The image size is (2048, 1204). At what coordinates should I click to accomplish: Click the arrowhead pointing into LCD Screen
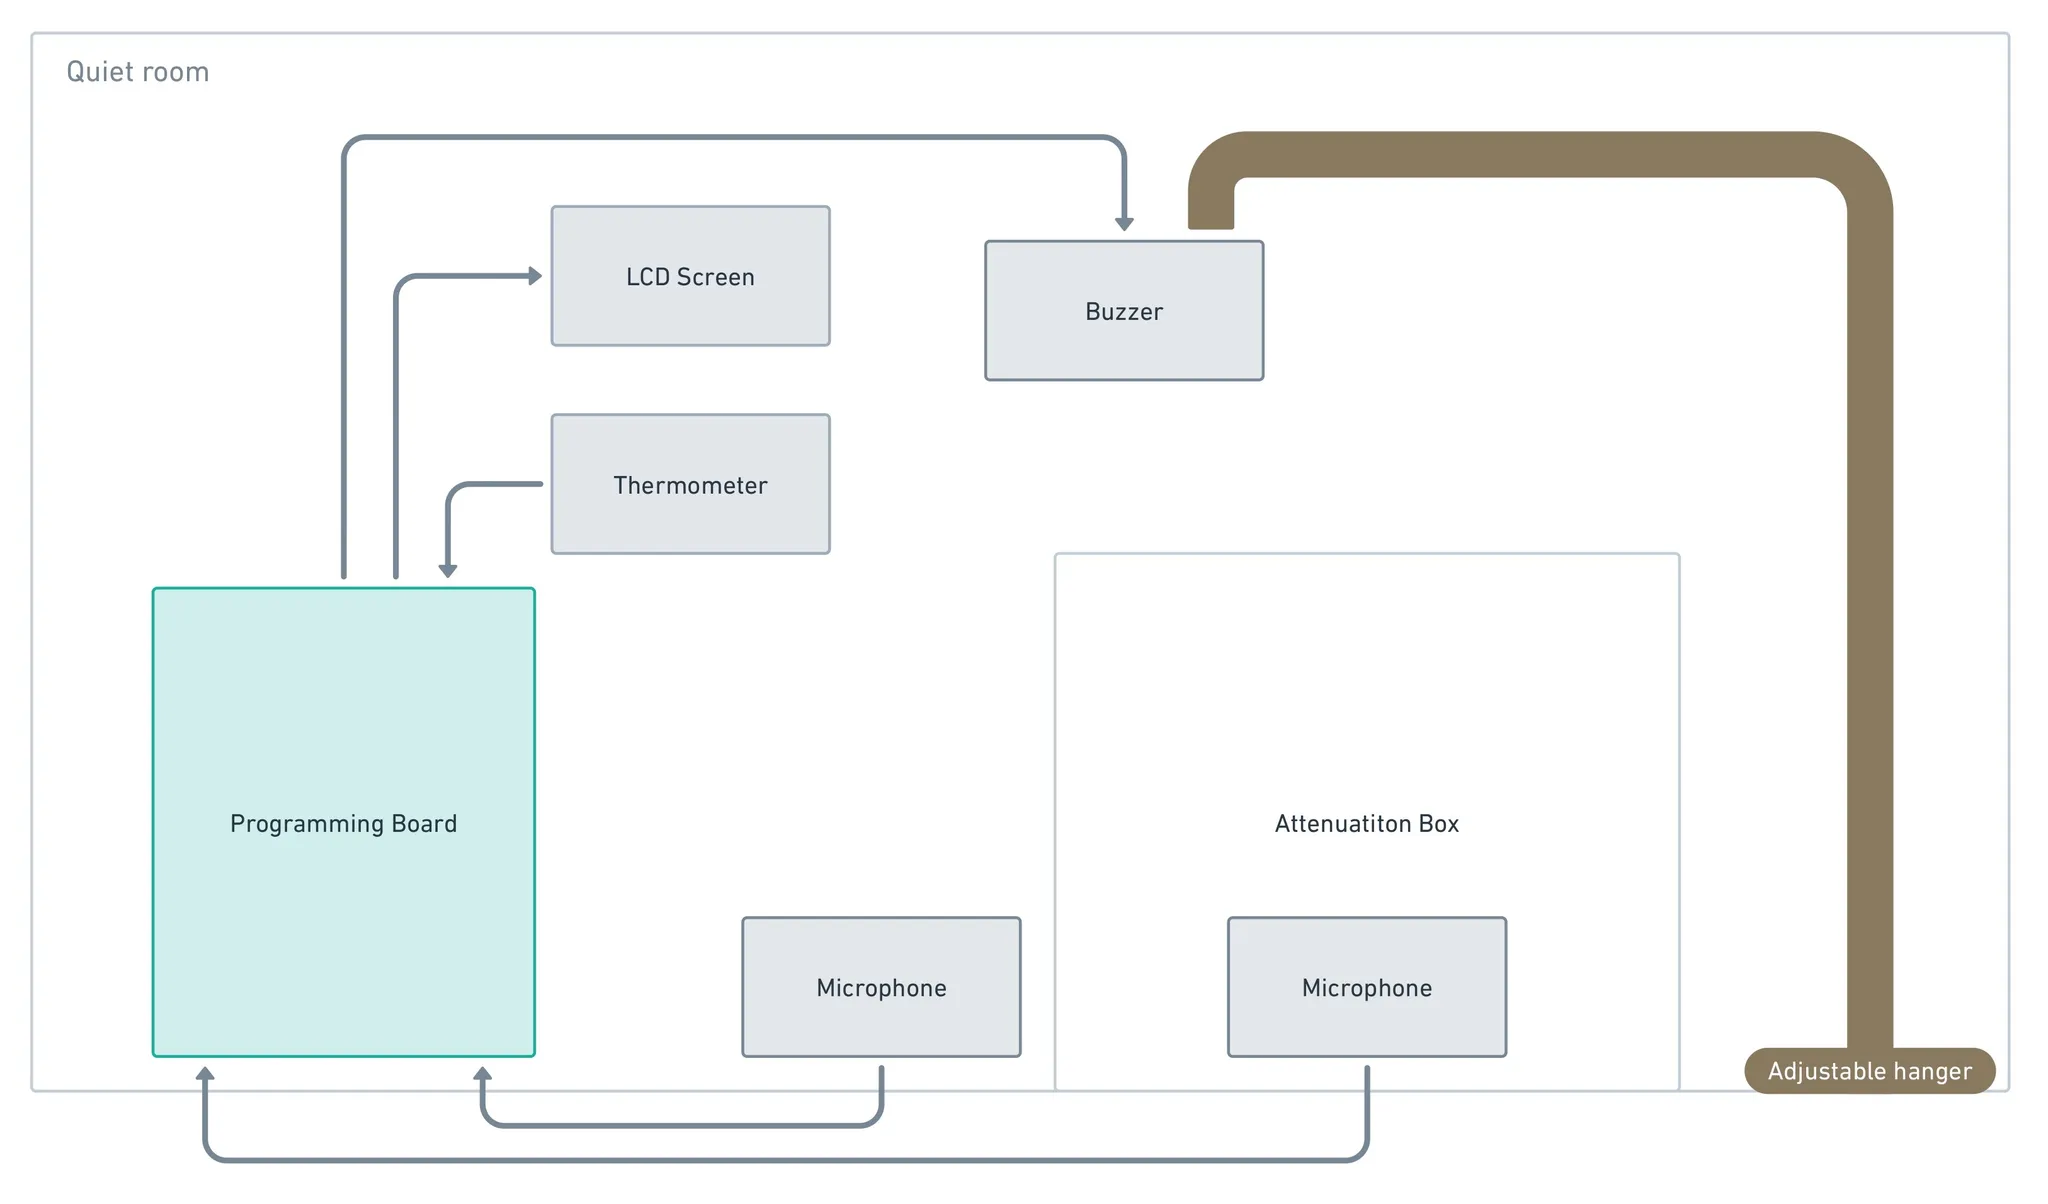535,276
